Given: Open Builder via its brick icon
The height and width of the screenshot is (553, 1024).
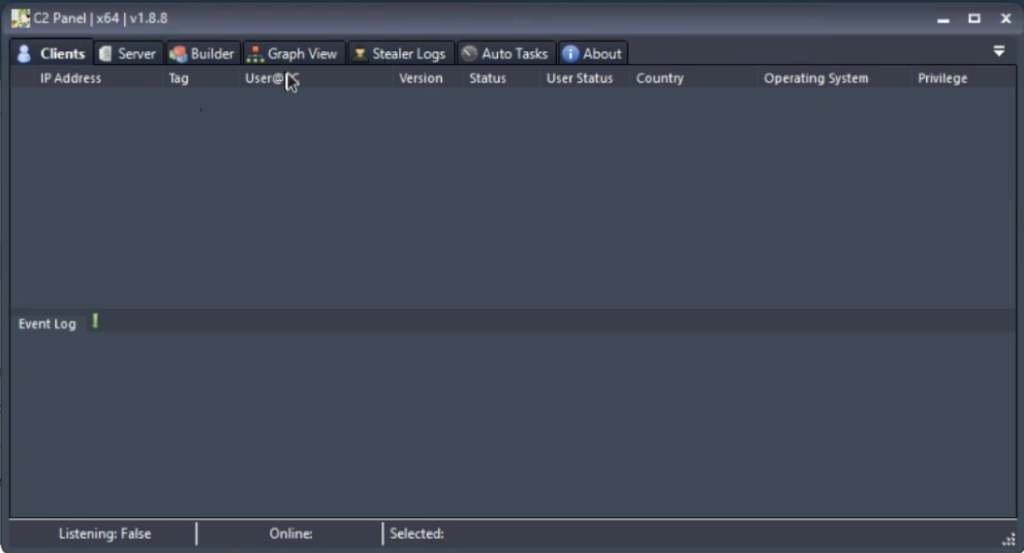Looking at the screenshot, I should [x=178, y=54].
